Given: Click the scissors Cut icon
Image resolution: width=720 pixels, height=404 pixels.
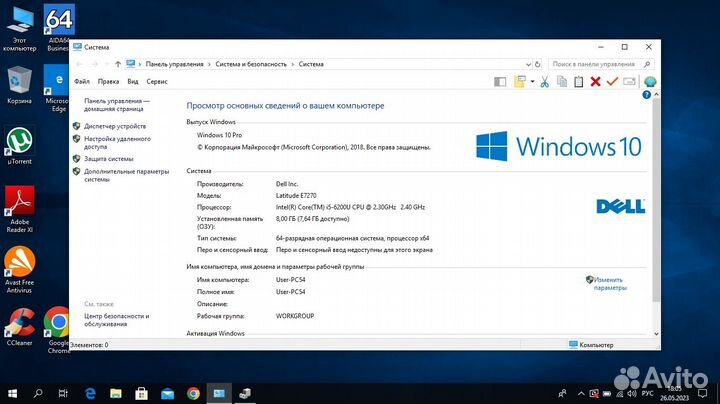Looking at the screenshot, I should point(545,82).
